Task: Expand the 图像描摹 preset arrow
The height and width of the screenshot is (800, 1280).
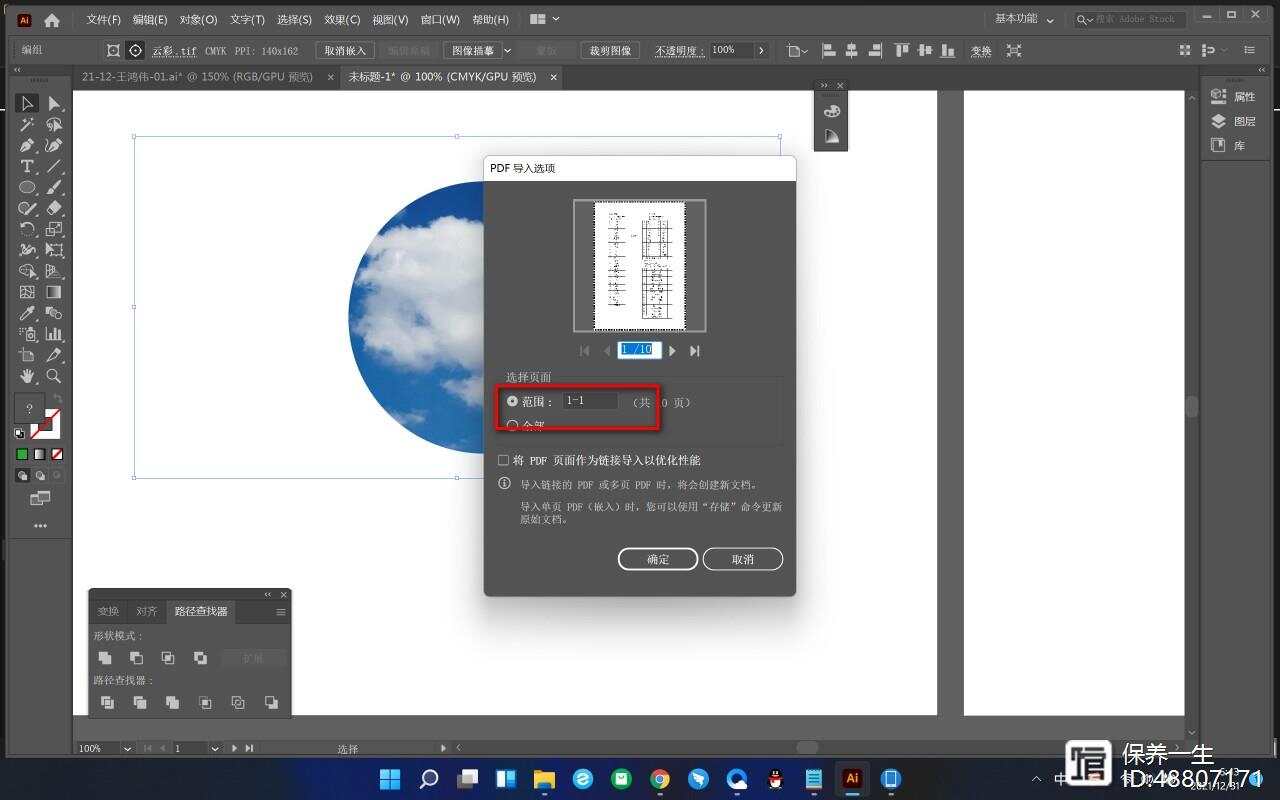Action: coord(507,50)
